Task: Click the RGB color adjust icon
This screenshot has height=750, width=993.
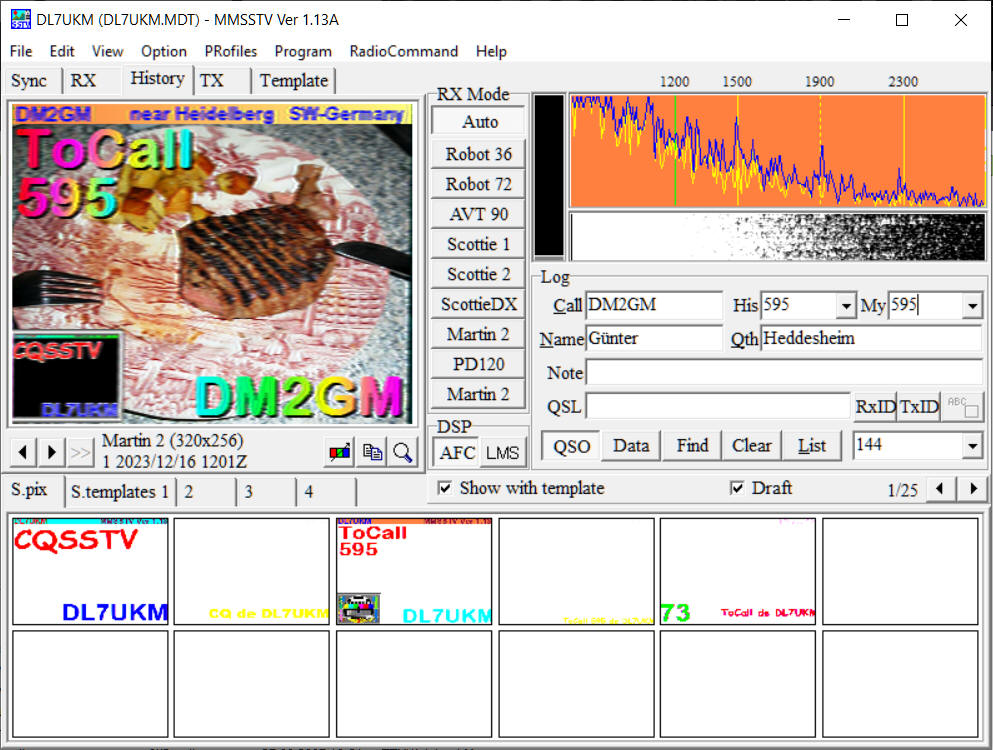Action: [x=340, y=452]
